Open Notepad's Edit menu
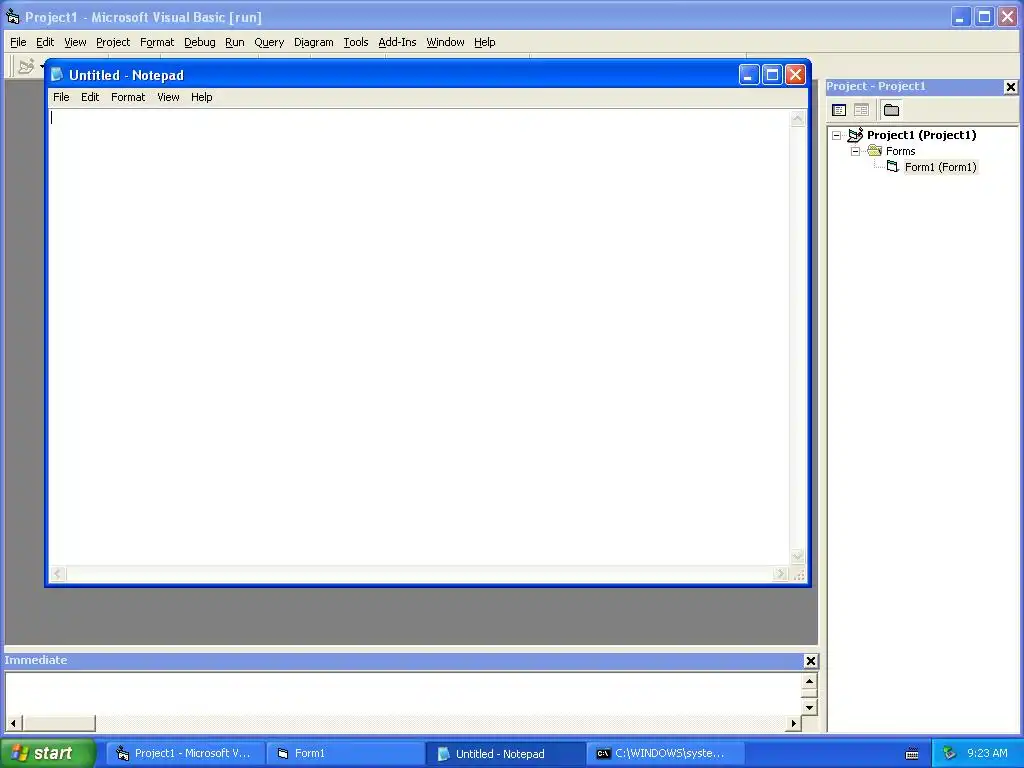Image resolution: width=1024 pixels, height=768 pixels. [90, 97]
